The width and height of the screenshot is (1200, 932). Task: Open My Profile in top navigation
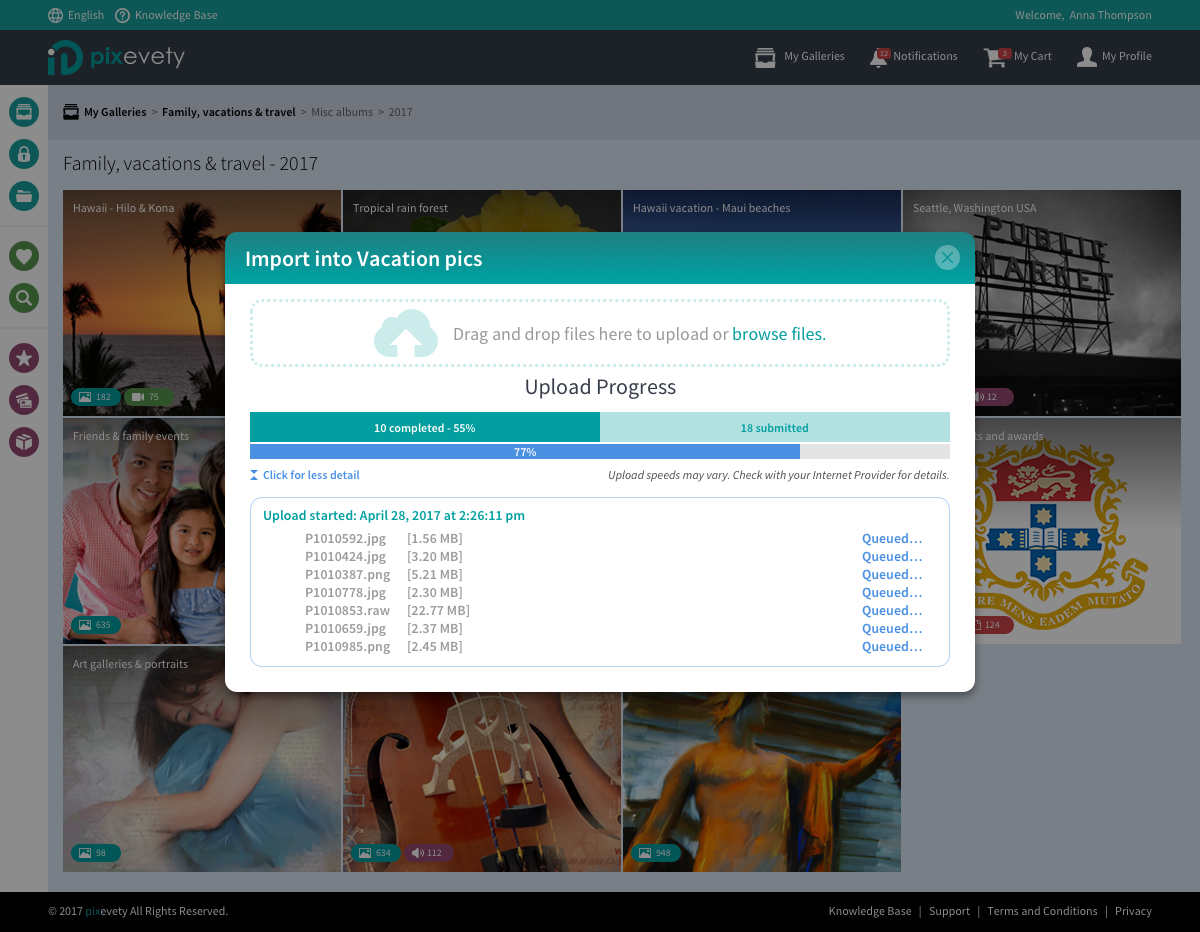pyautogui.click(x=1127, y=57)
